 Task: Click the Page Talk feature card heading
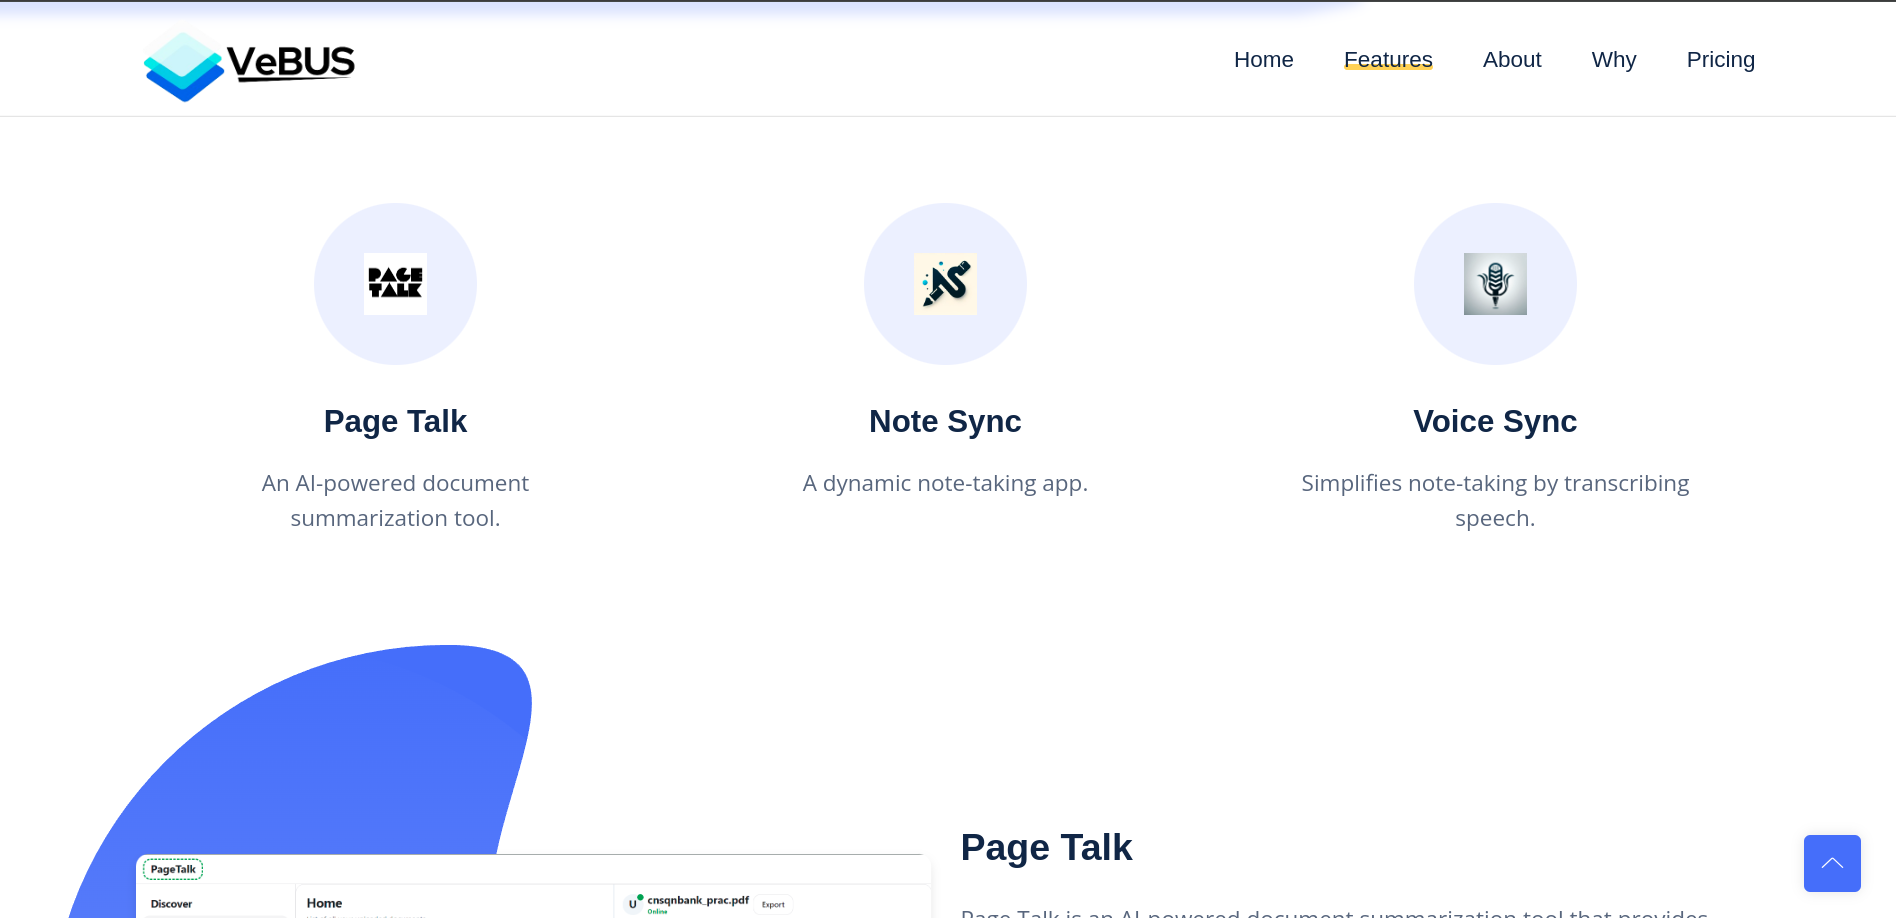[395, 422]
